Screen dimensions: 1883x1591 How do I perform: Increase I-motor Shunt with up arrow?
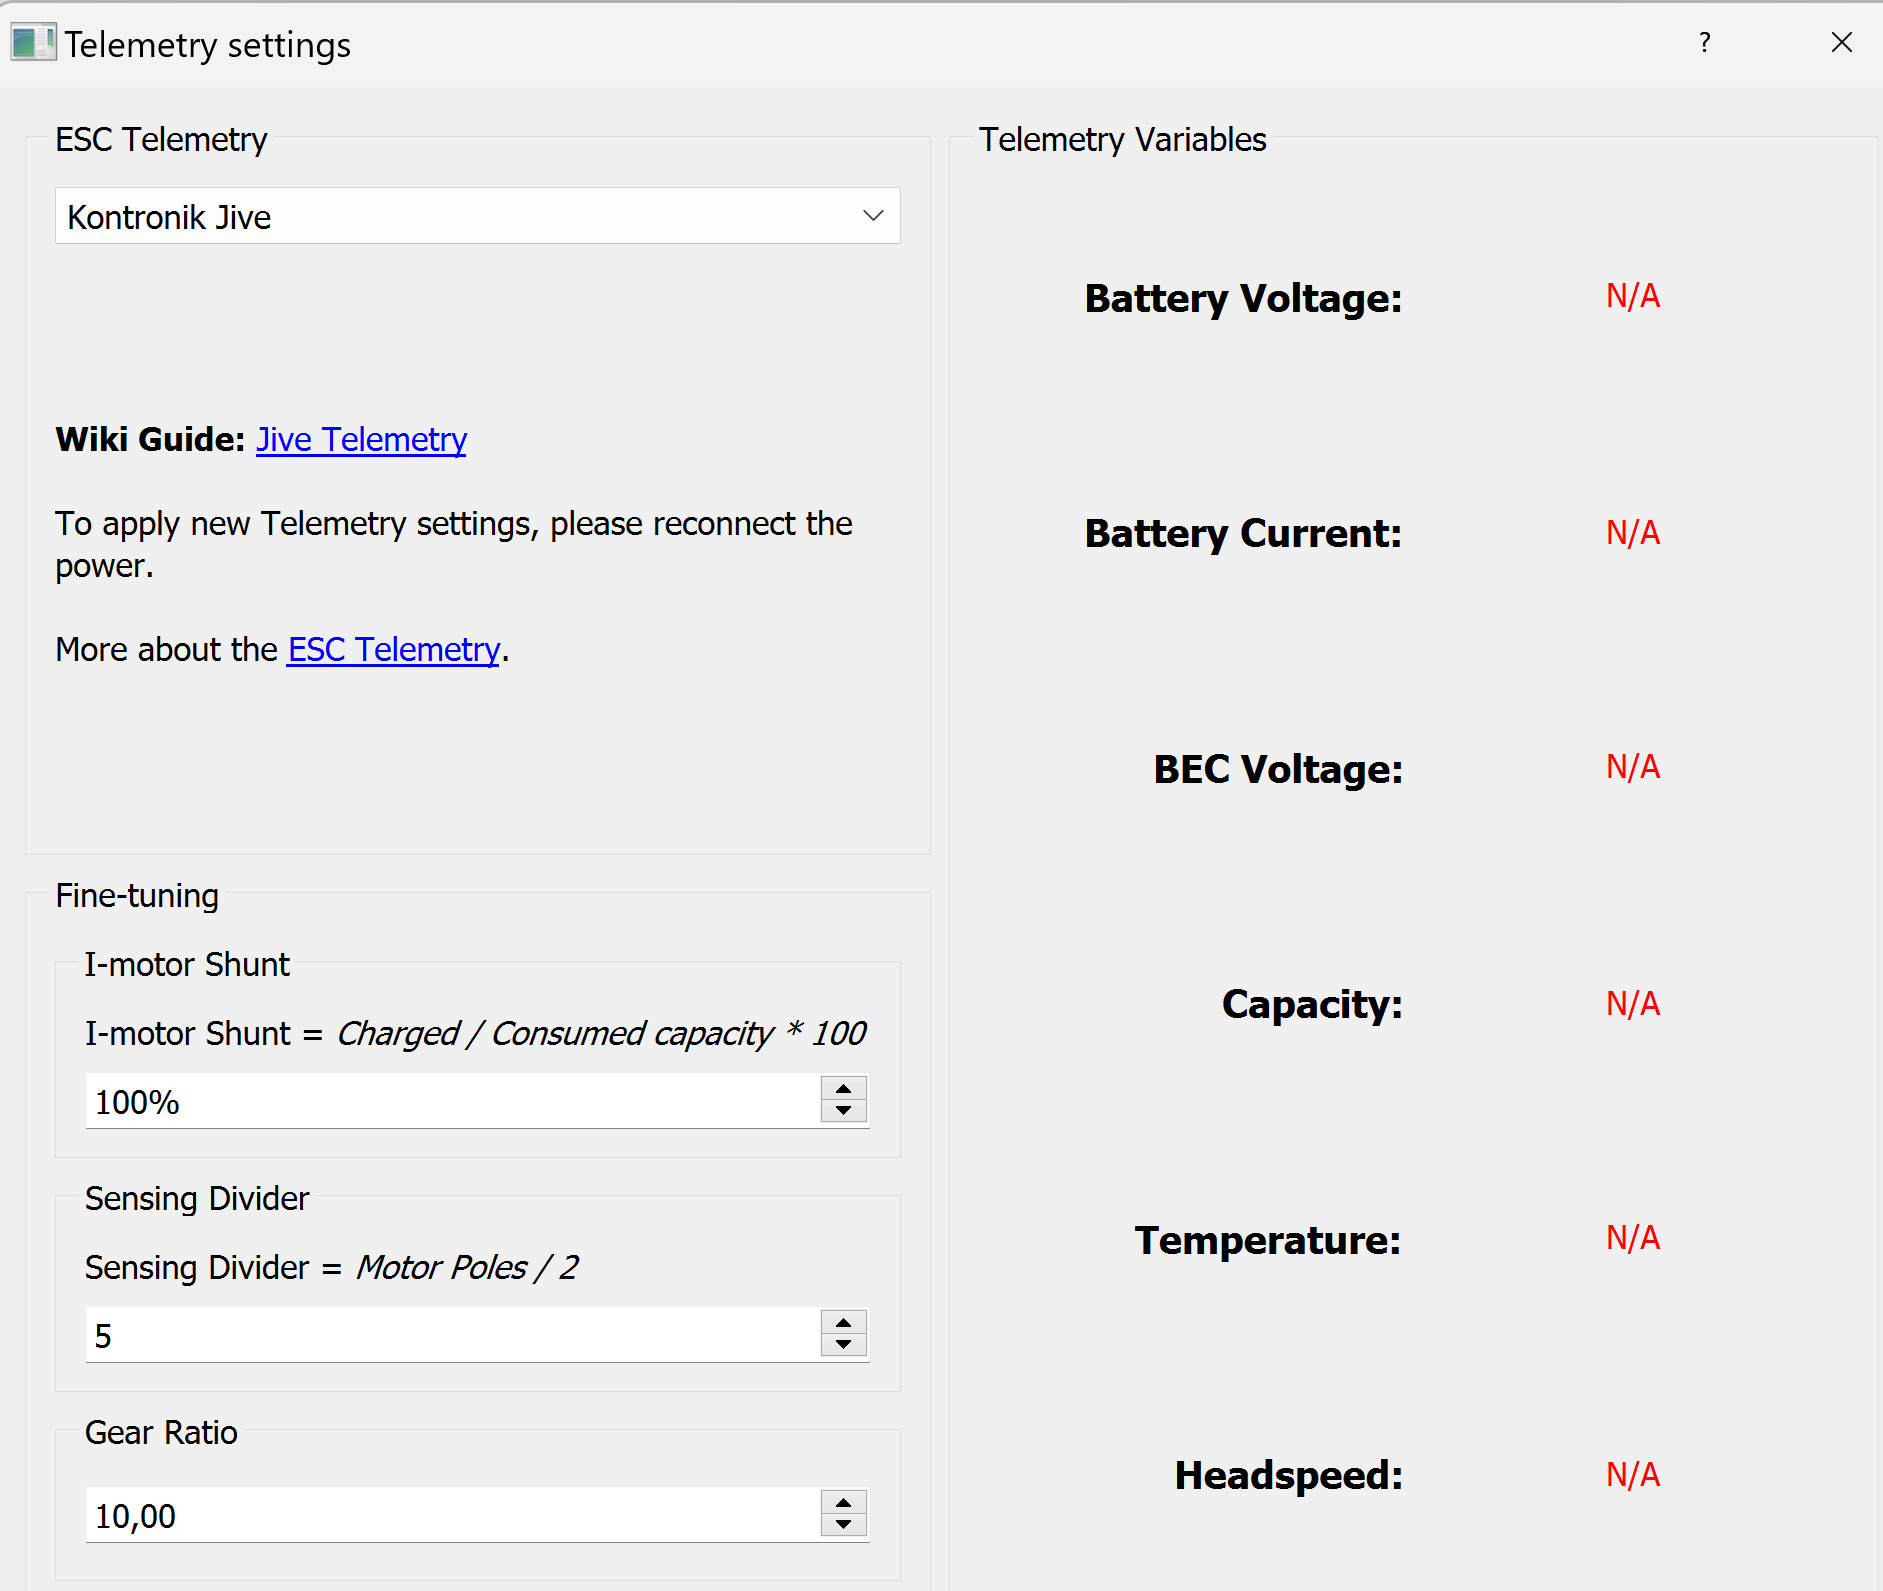[x=844, y=1089]
